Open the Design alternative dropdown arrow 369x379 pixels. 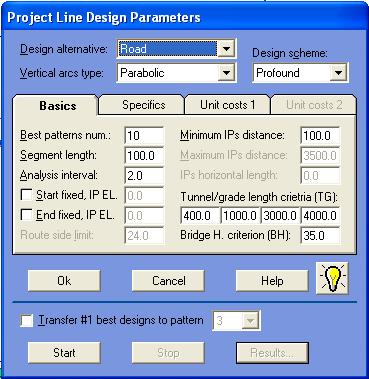tap(226, 49)
